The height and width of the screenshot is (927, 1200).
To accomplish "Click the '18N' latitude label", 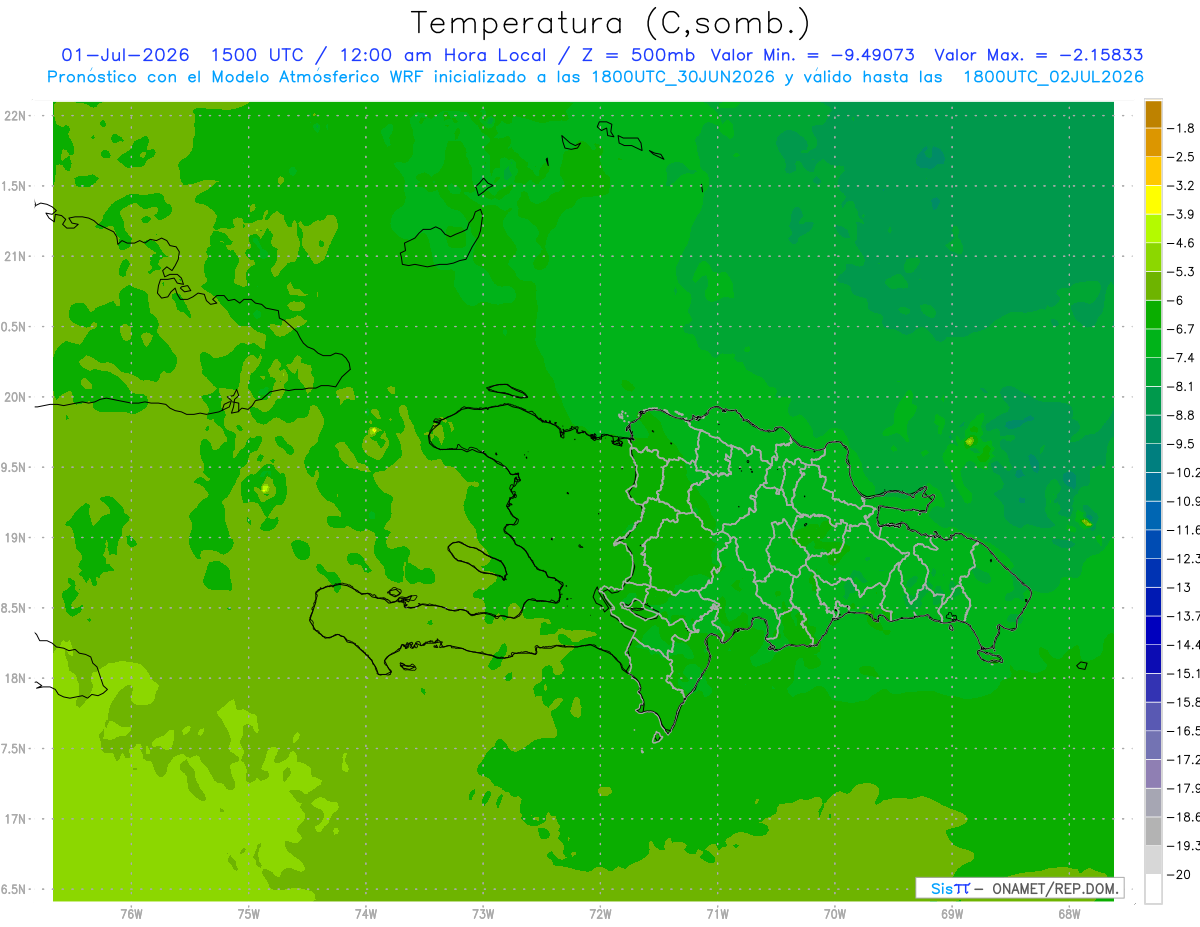I will pyautogui.click(x=16, y=678).
